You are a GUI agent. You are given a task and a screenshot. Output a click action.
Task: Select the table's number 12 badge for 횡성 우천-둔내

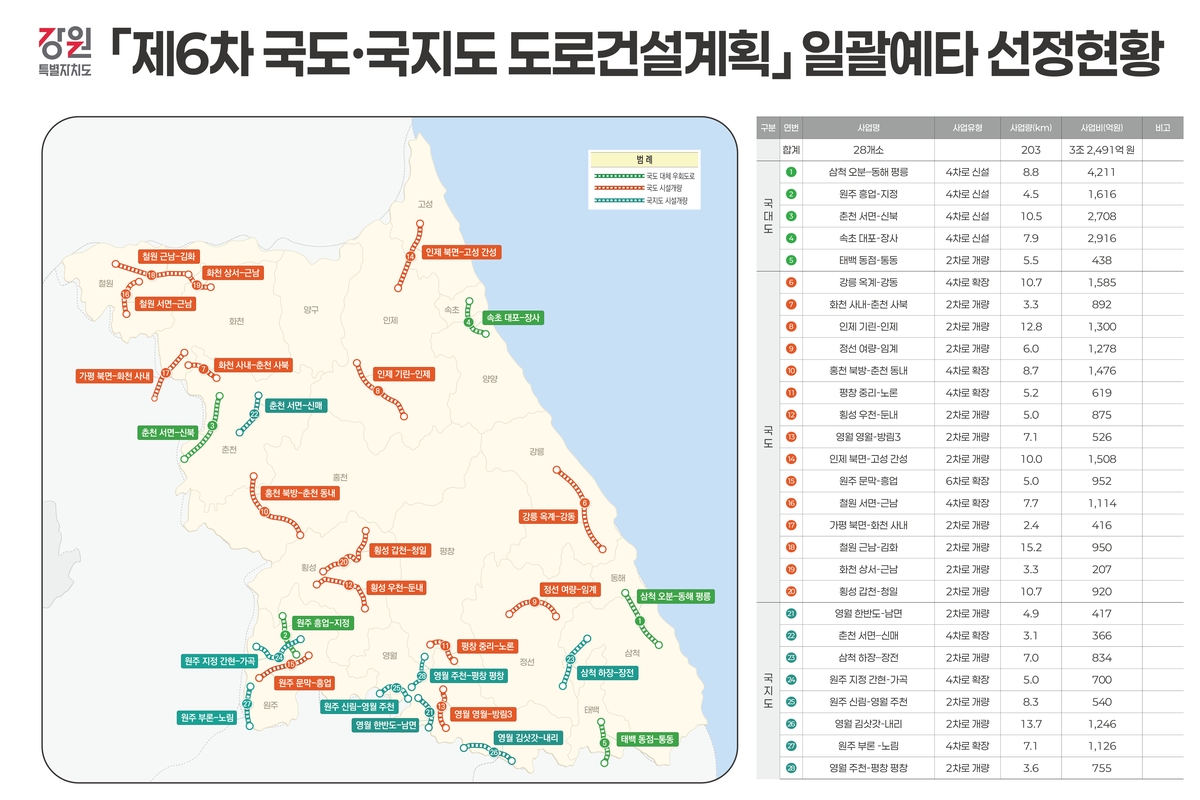point(791,415)
